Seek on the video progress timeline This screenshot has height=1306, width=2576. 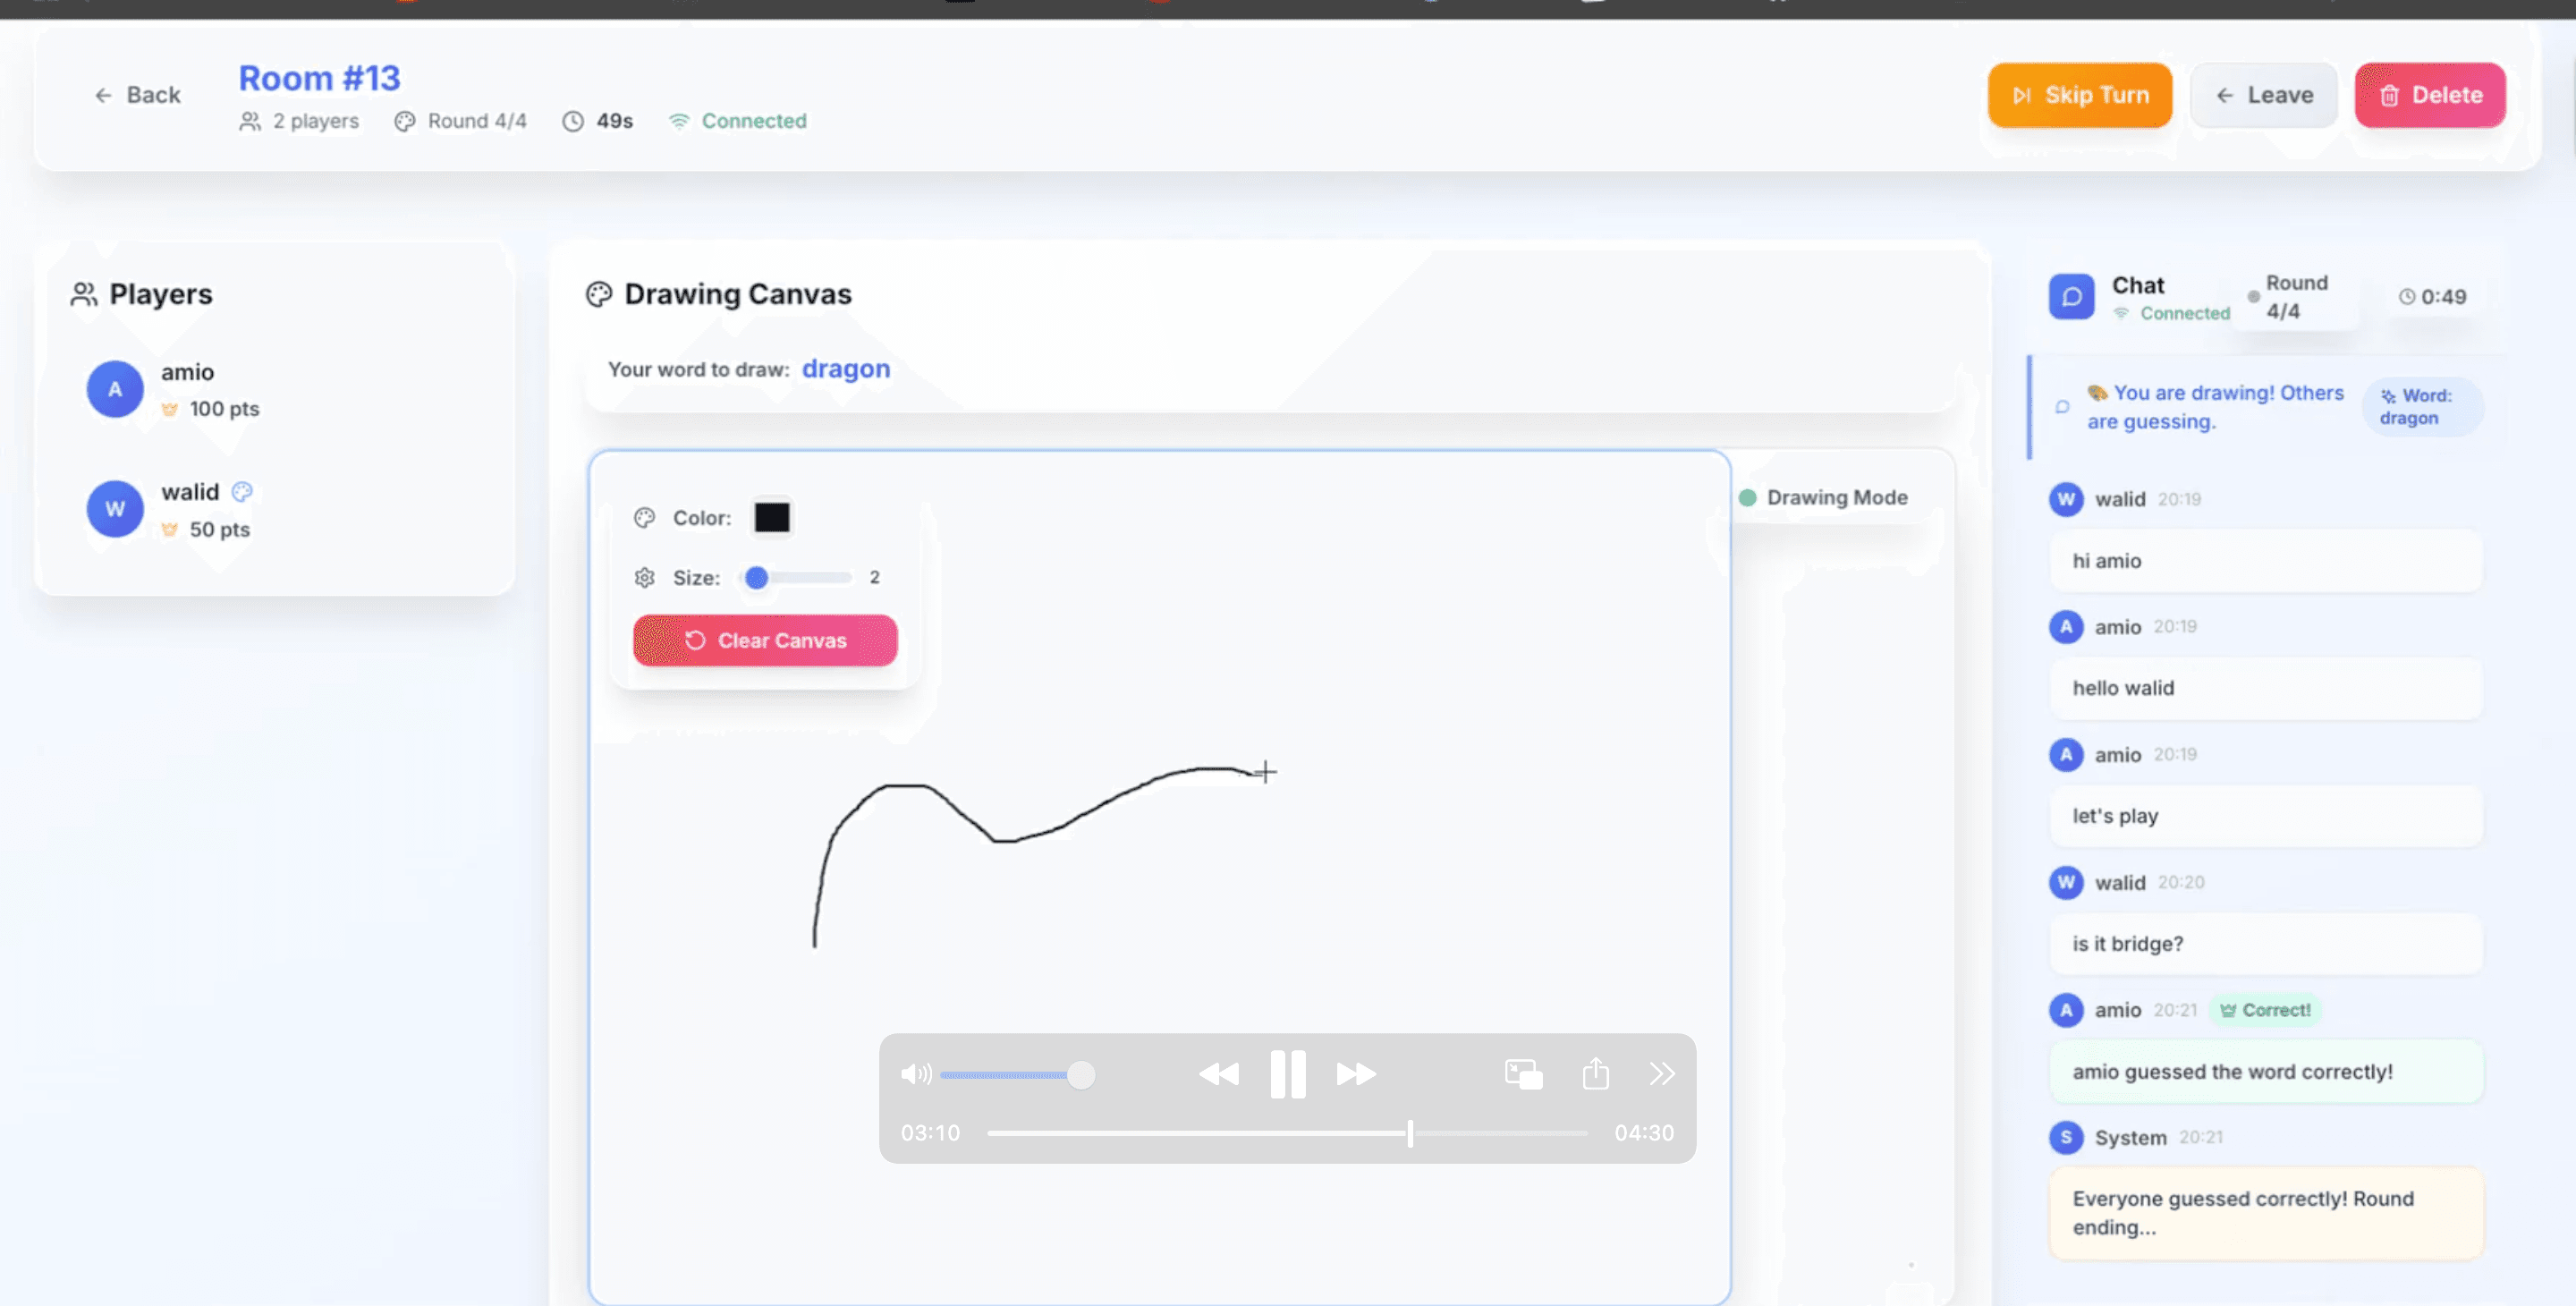1287,1133
